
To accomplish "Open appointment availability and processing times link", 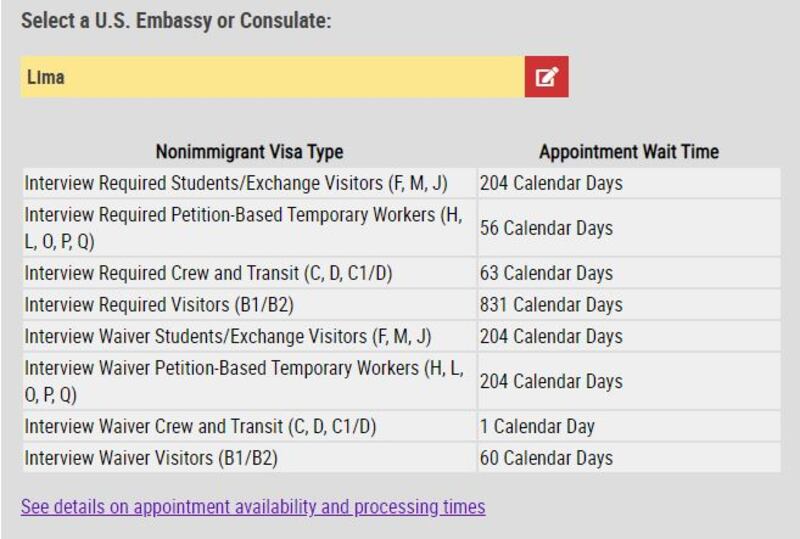I will pyautogui.click(x=253, y=507).
